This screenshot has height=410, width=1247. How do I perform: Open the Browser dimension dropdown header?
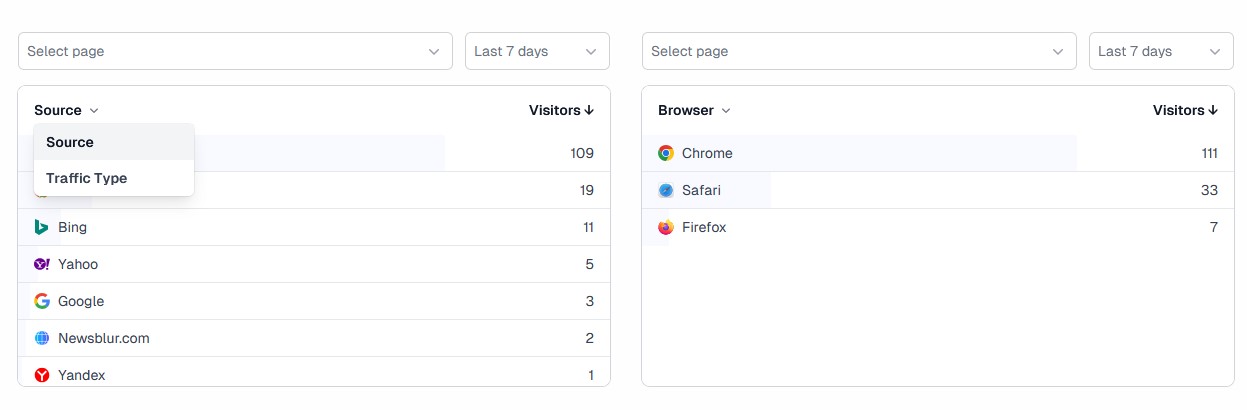click(694, 110)
